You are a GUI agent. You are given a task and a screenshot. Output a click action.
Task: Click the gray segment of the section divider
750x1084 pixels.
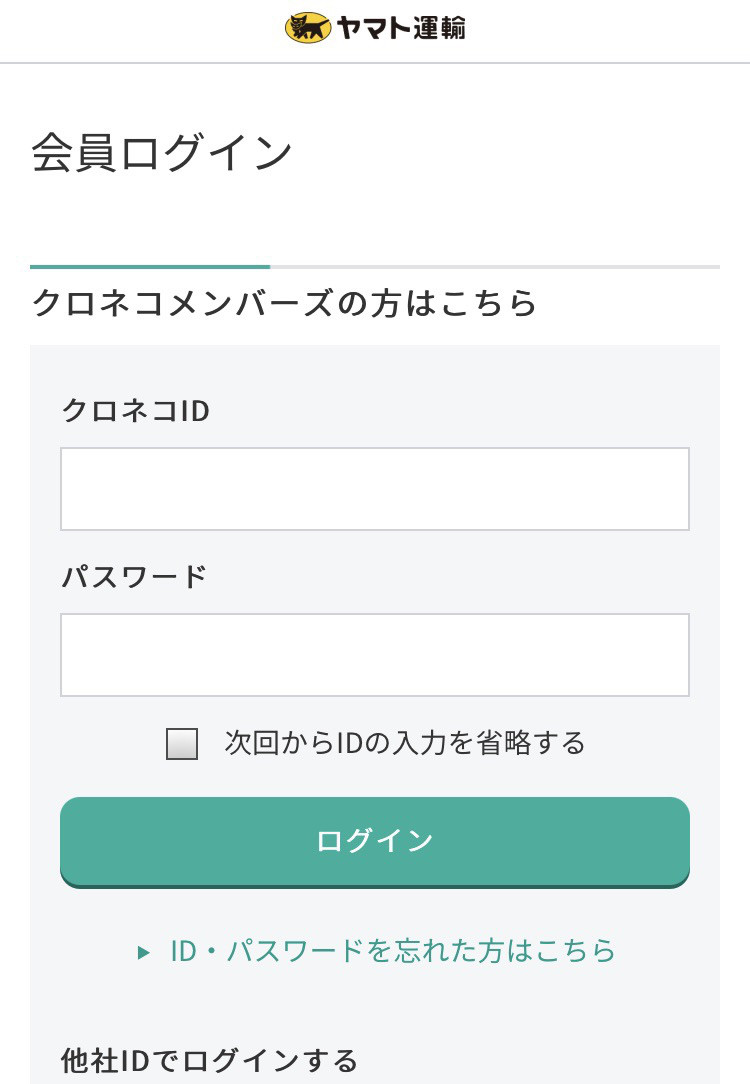tap(495, 266)
